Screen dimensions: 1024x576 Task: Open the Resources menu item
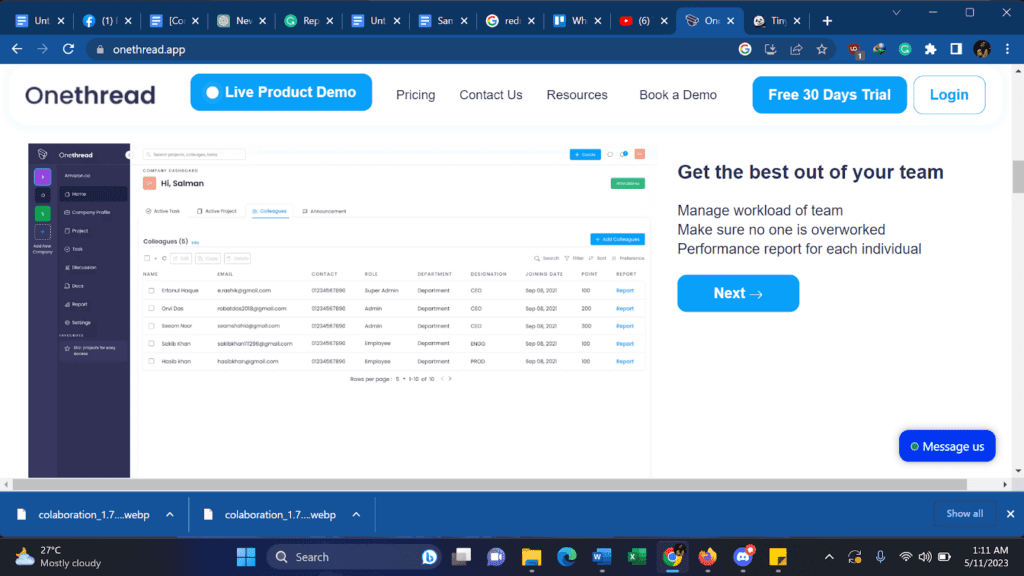(577, 95)
